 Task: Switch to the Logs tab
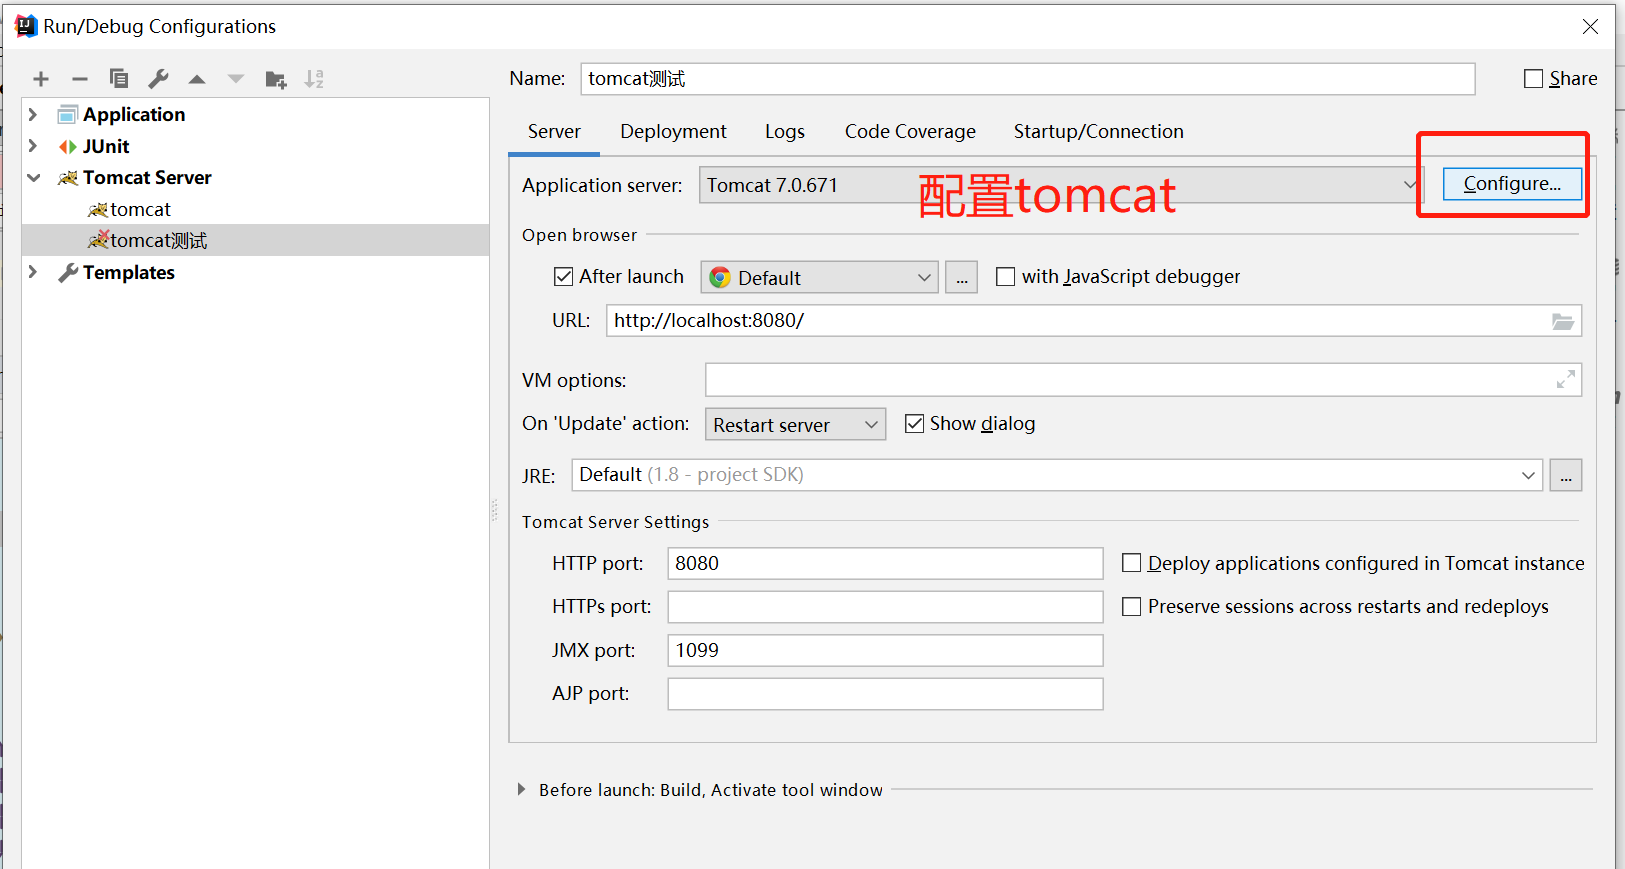point(785,131)
